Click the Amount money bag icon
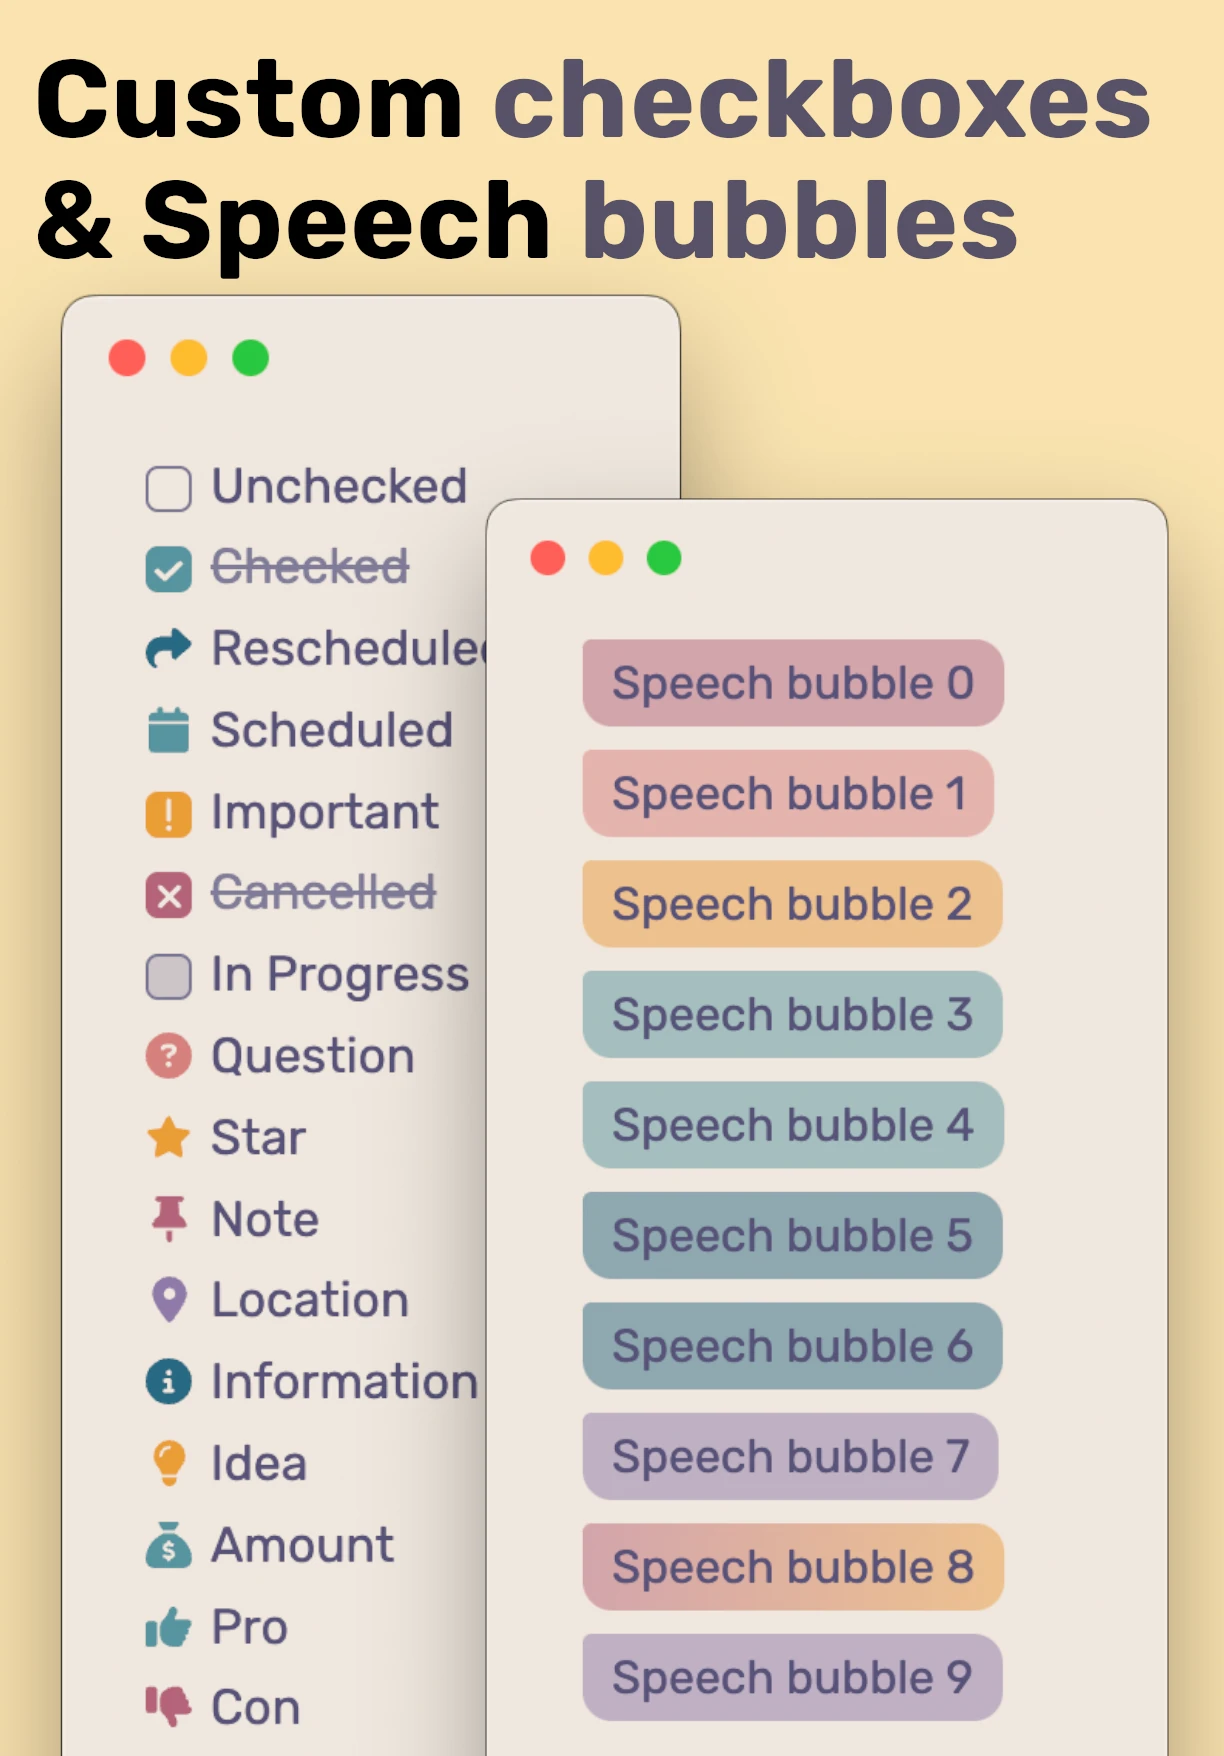 pyautogui.click(x=168, y=1545)
